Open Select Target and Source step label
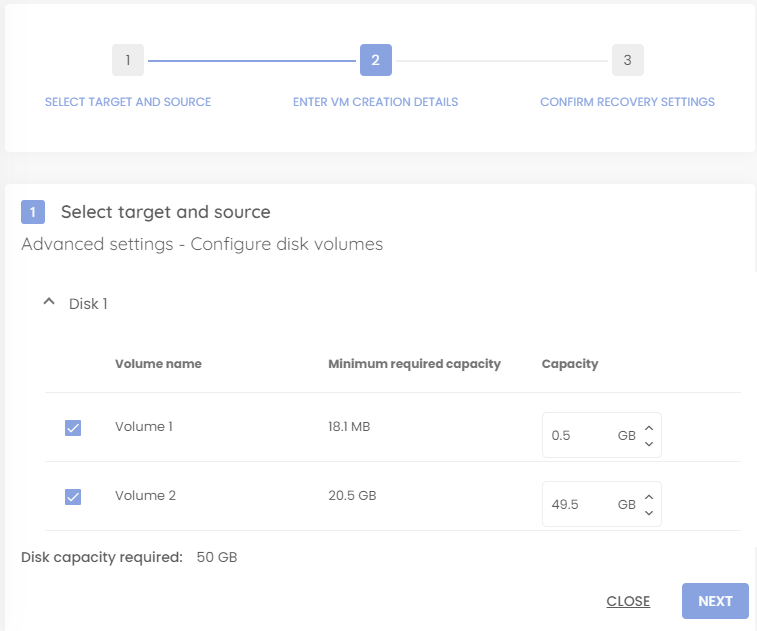The image size is (757, 631). point(128,102)
